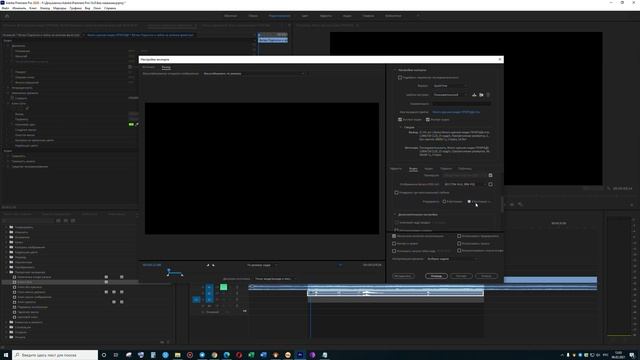Enable Use Previews checkbox
The image size is (640, 360).
click(459, 236)
